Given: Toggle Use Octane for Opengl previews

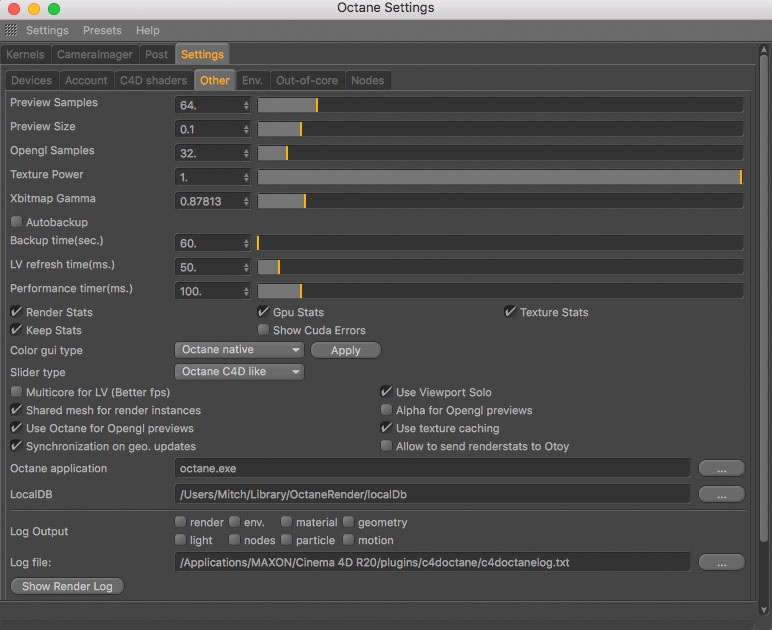Looking at the screenshot, I should [x=16, y=428].
